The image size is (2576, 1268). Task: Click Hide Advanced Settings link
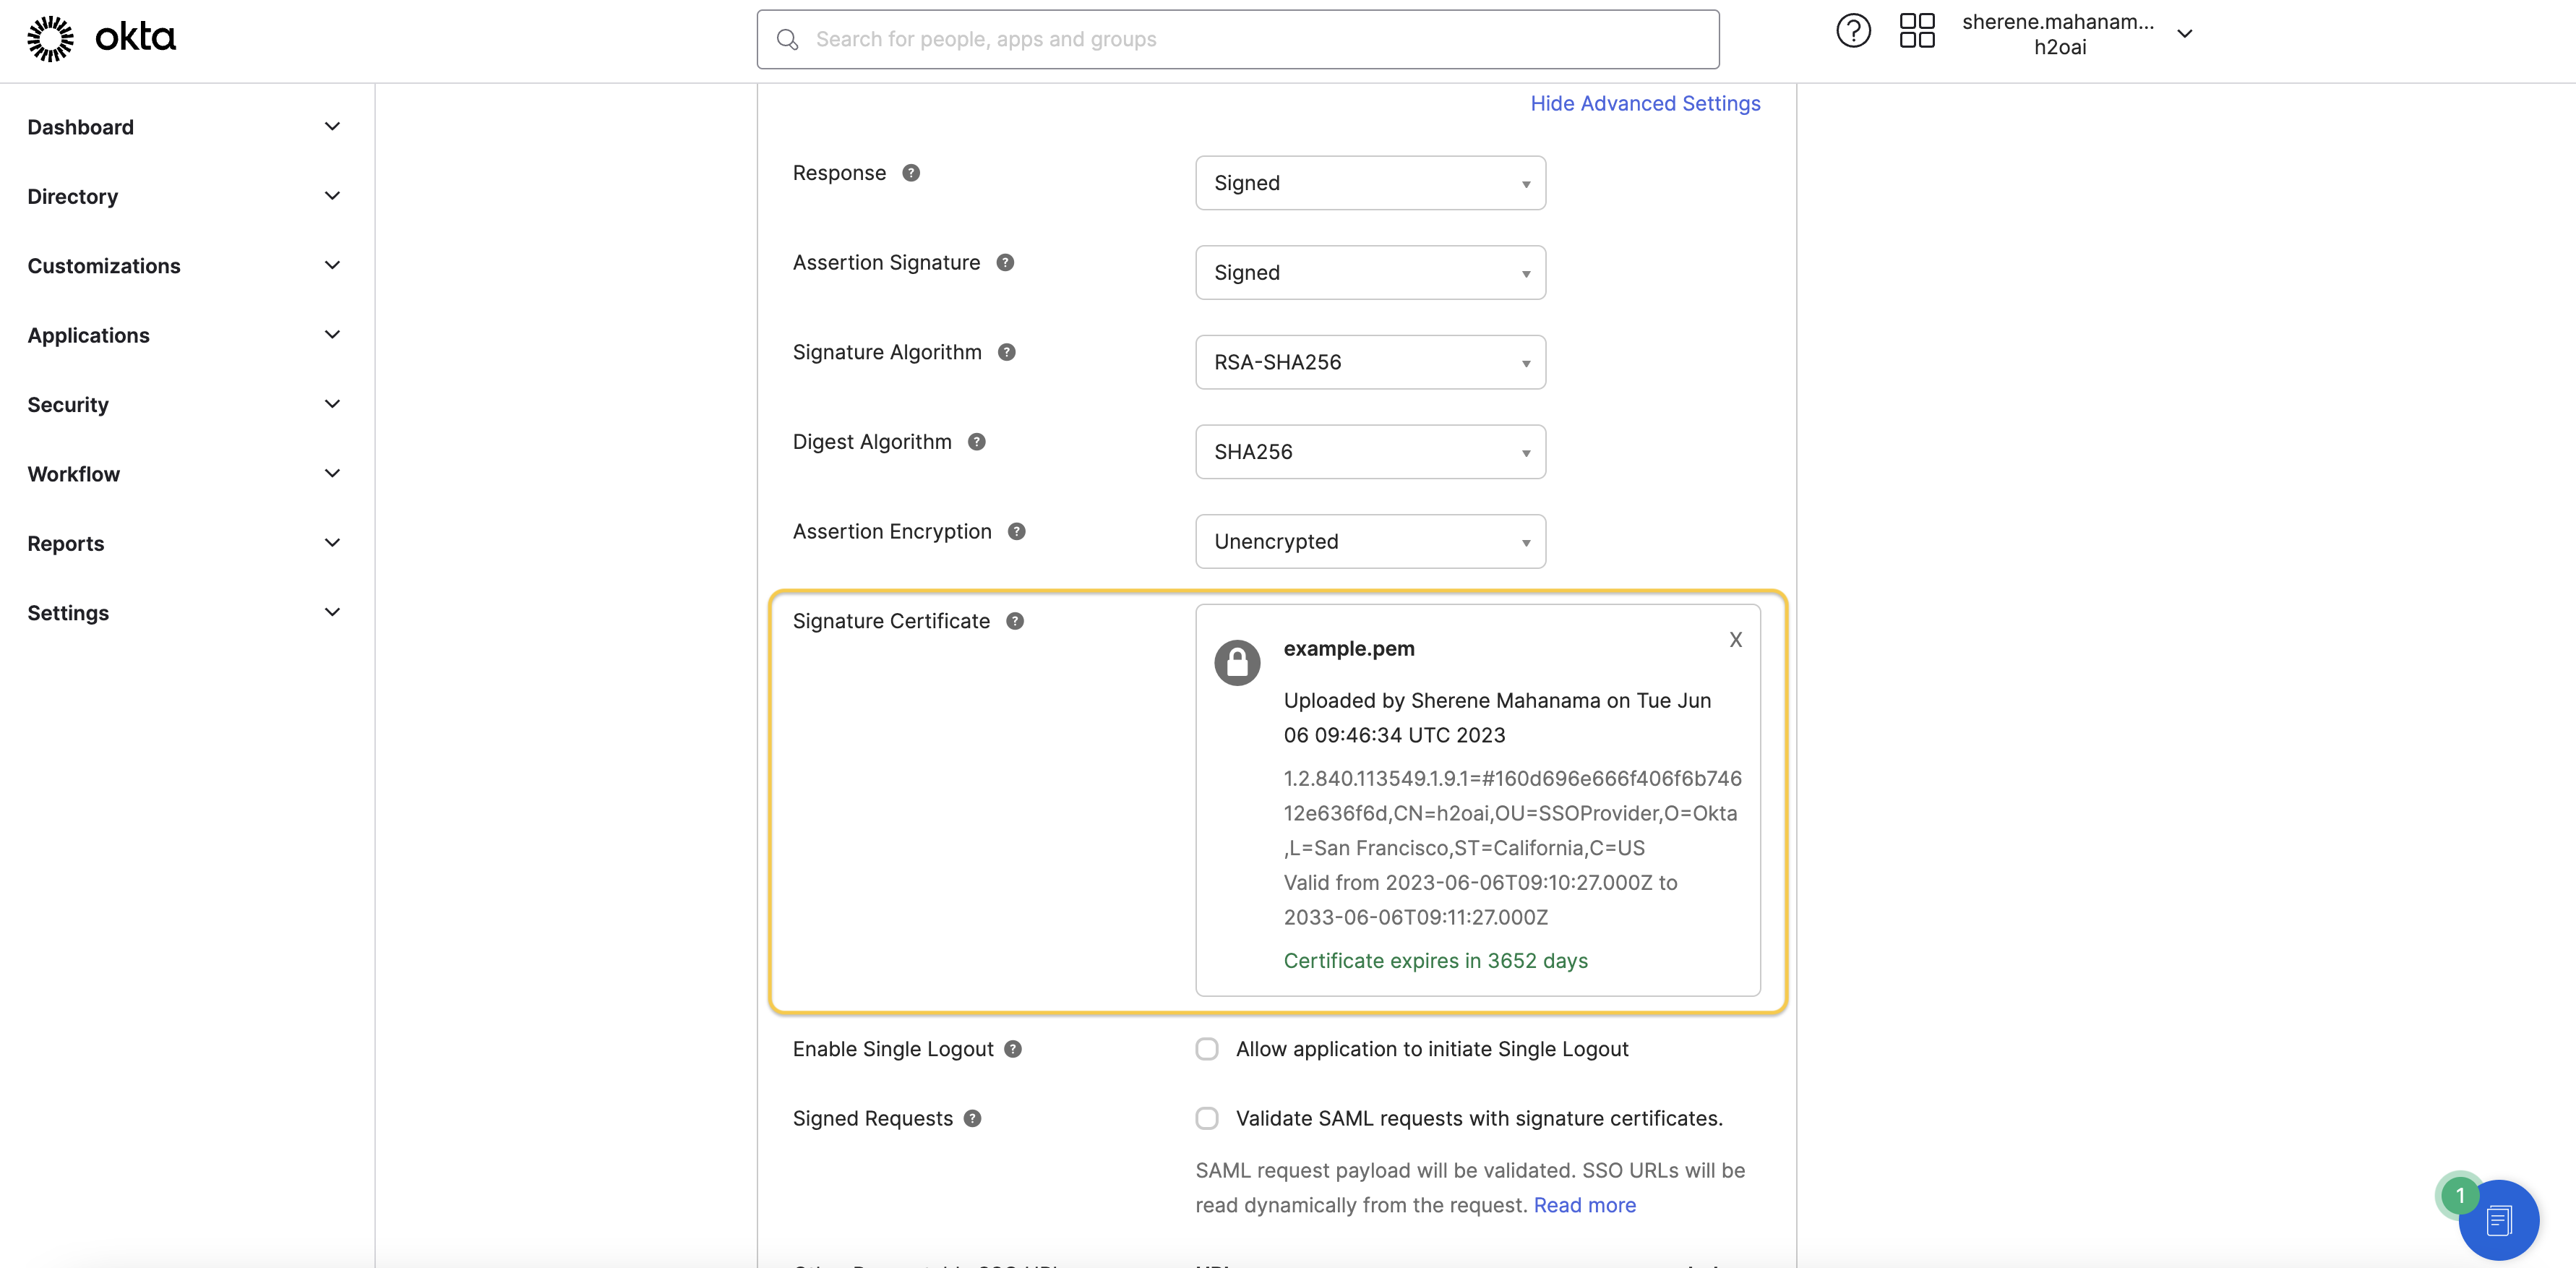(x=1645, y=104)
